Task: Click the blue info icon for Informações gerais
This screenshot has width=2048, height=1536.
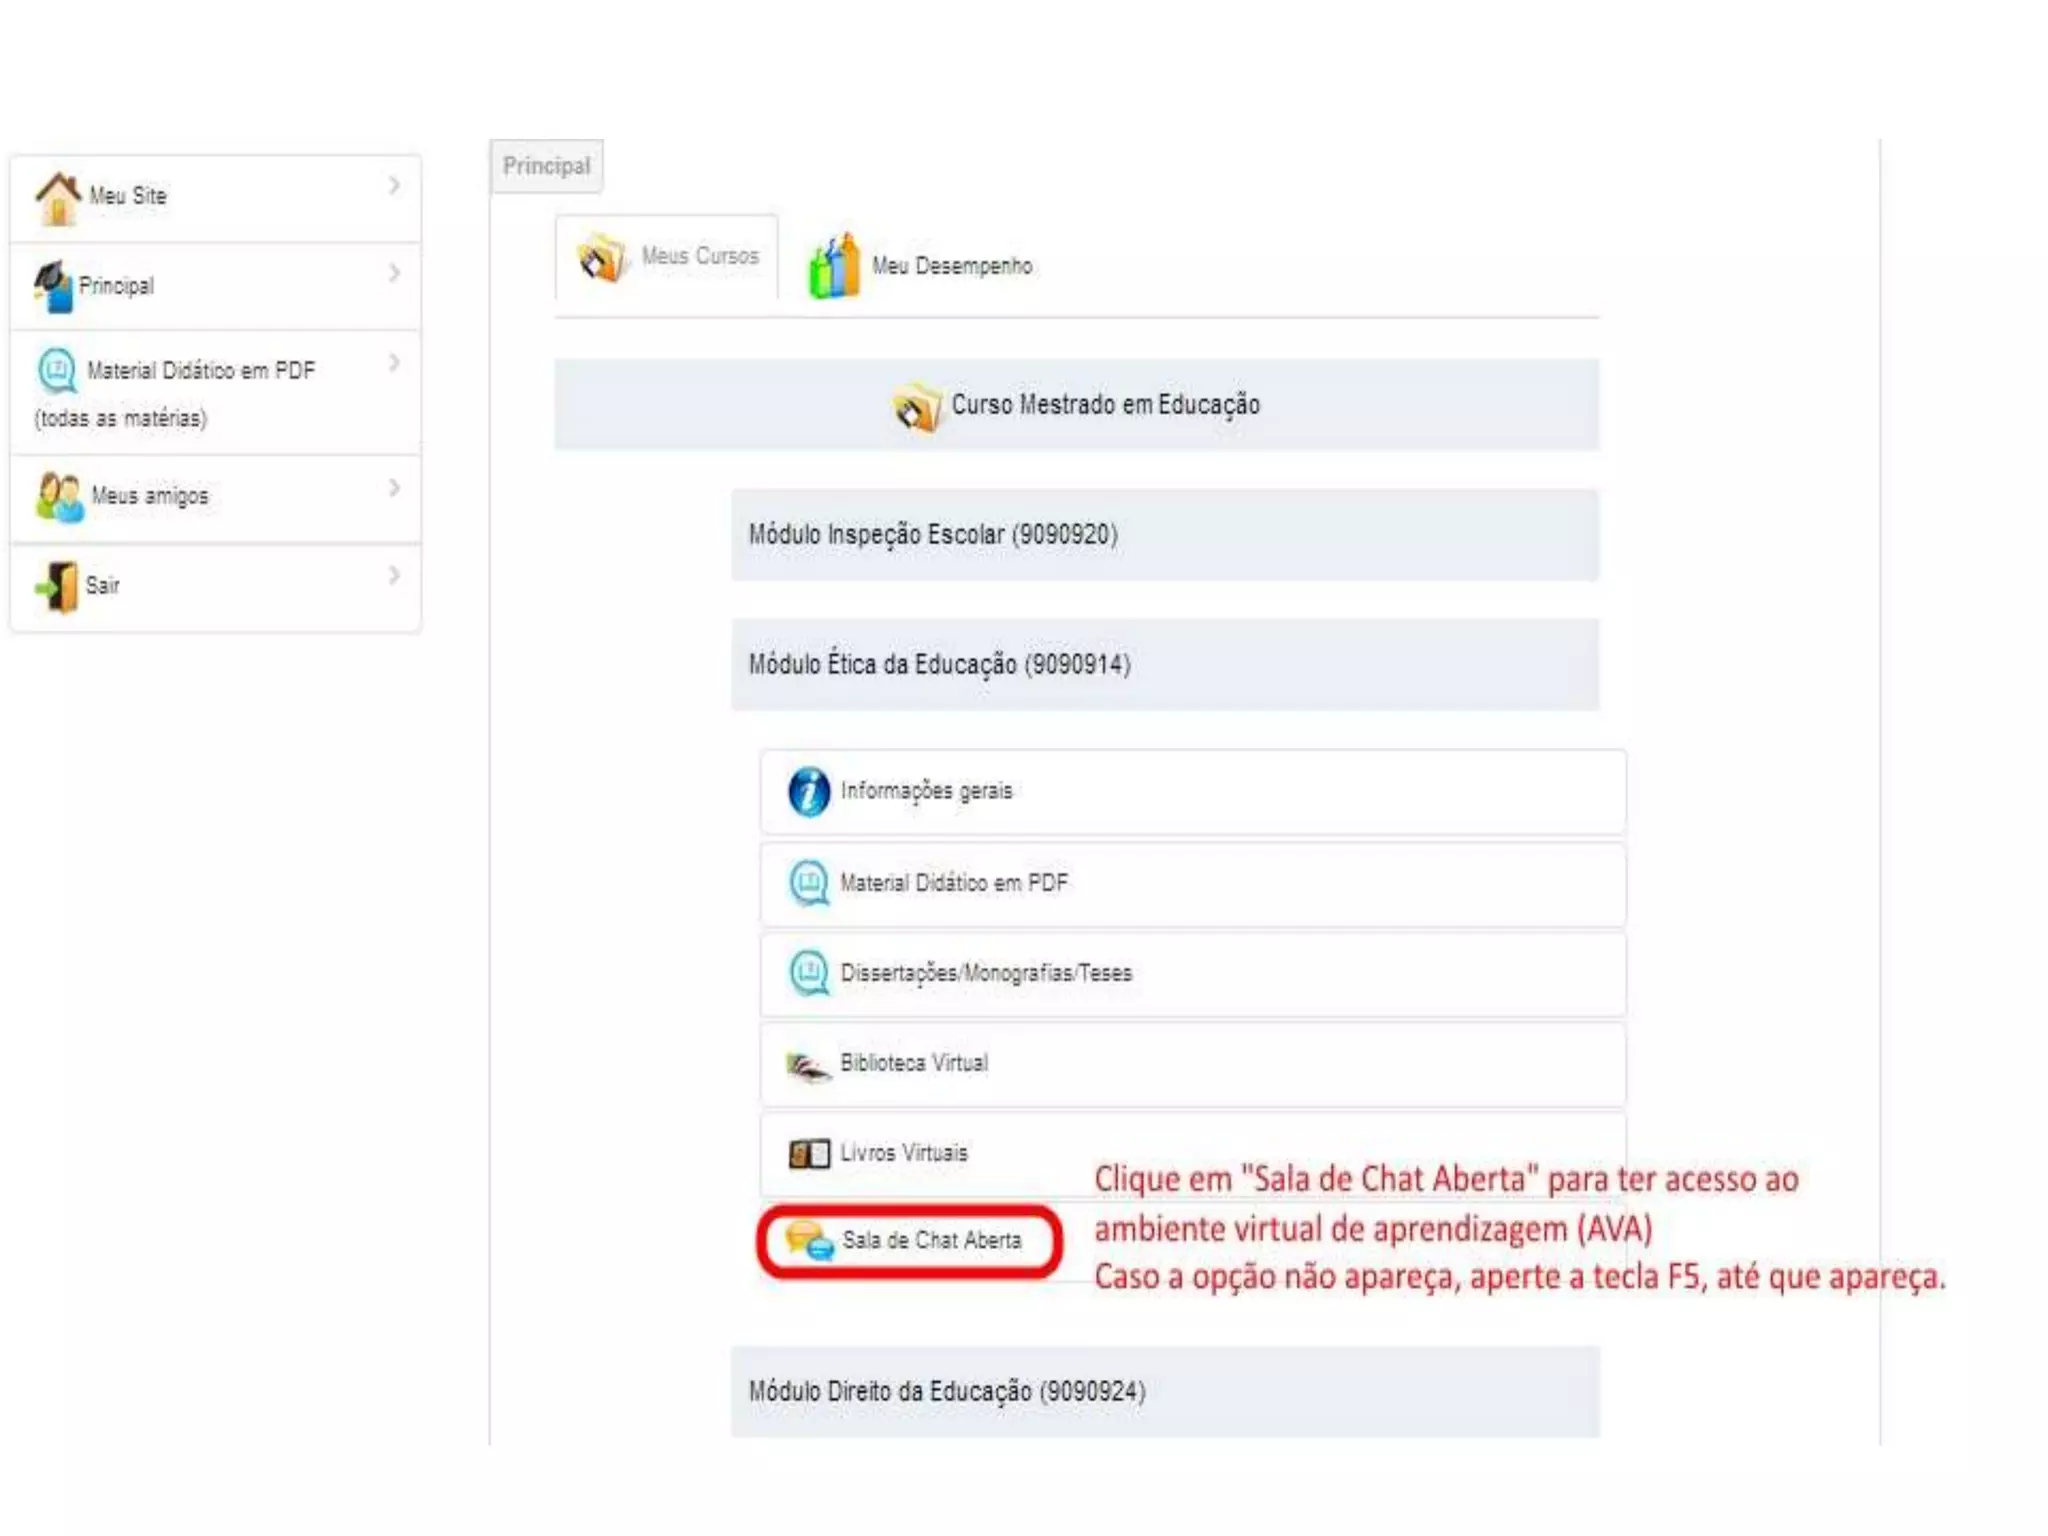Action: point(809,792)
